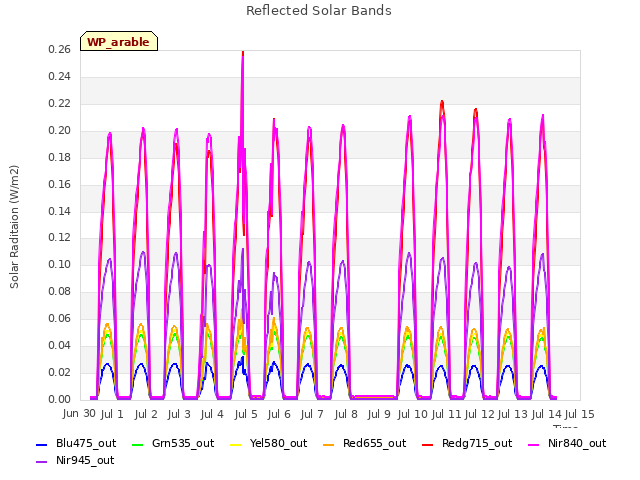
Task: Click the Jul 5 x-axis tick label
Action: (x=246, y=414)
